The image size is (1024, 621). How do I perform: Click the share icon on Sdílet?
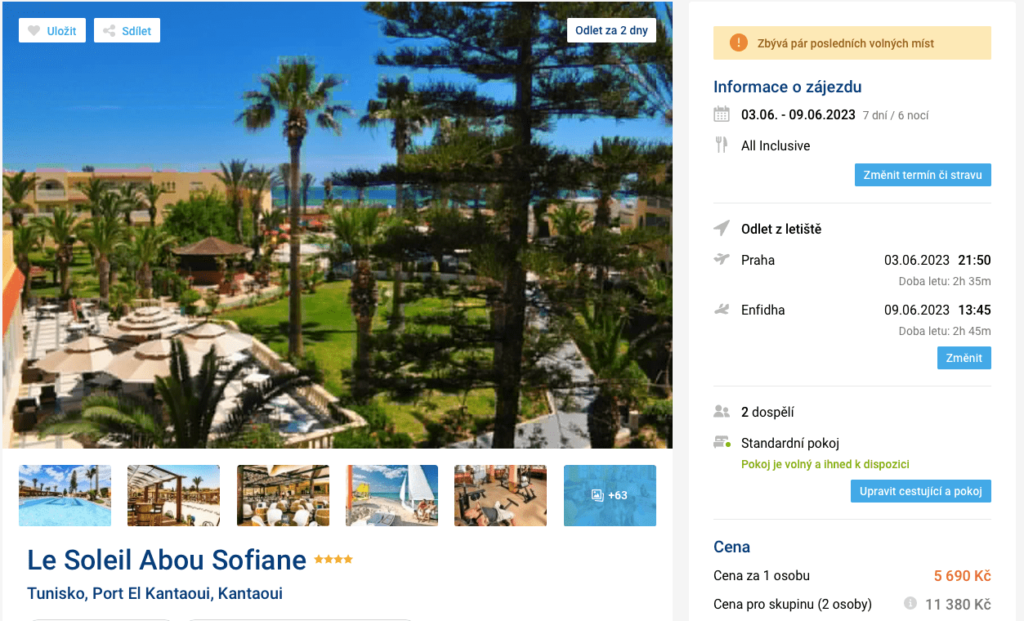point(109,31)
